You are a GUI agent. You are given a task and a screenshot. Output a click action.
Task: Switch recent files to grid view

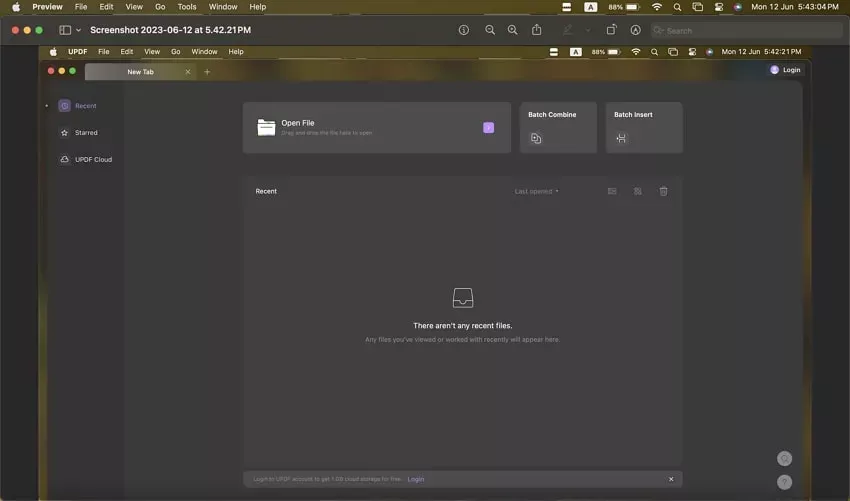tap(638, 191)
